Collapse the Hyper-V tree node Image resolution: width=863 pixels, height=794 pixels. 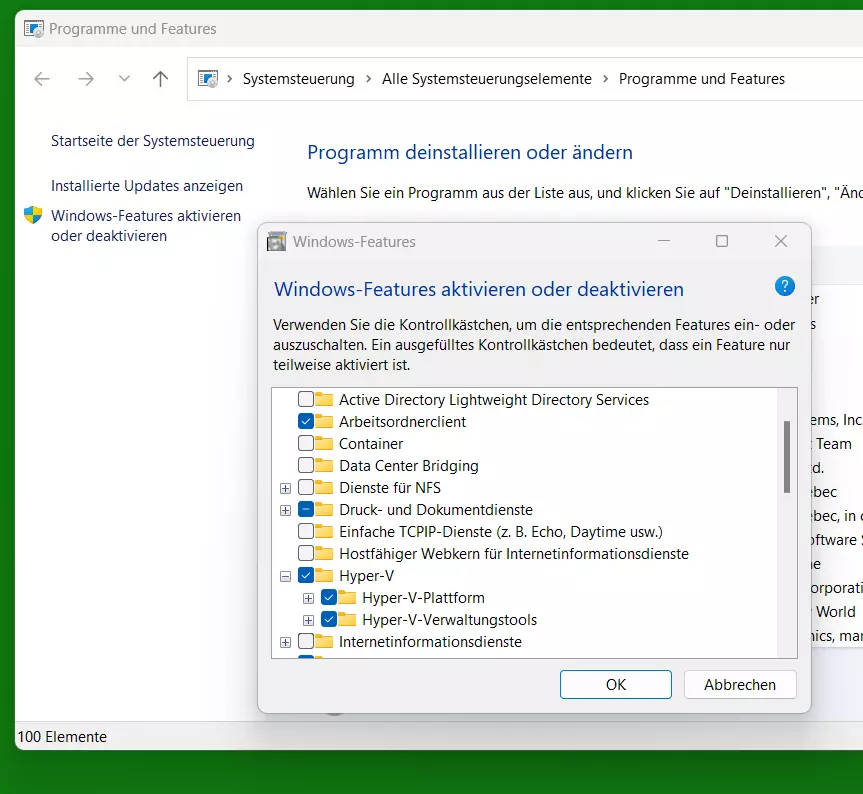(x=285, y=576)
